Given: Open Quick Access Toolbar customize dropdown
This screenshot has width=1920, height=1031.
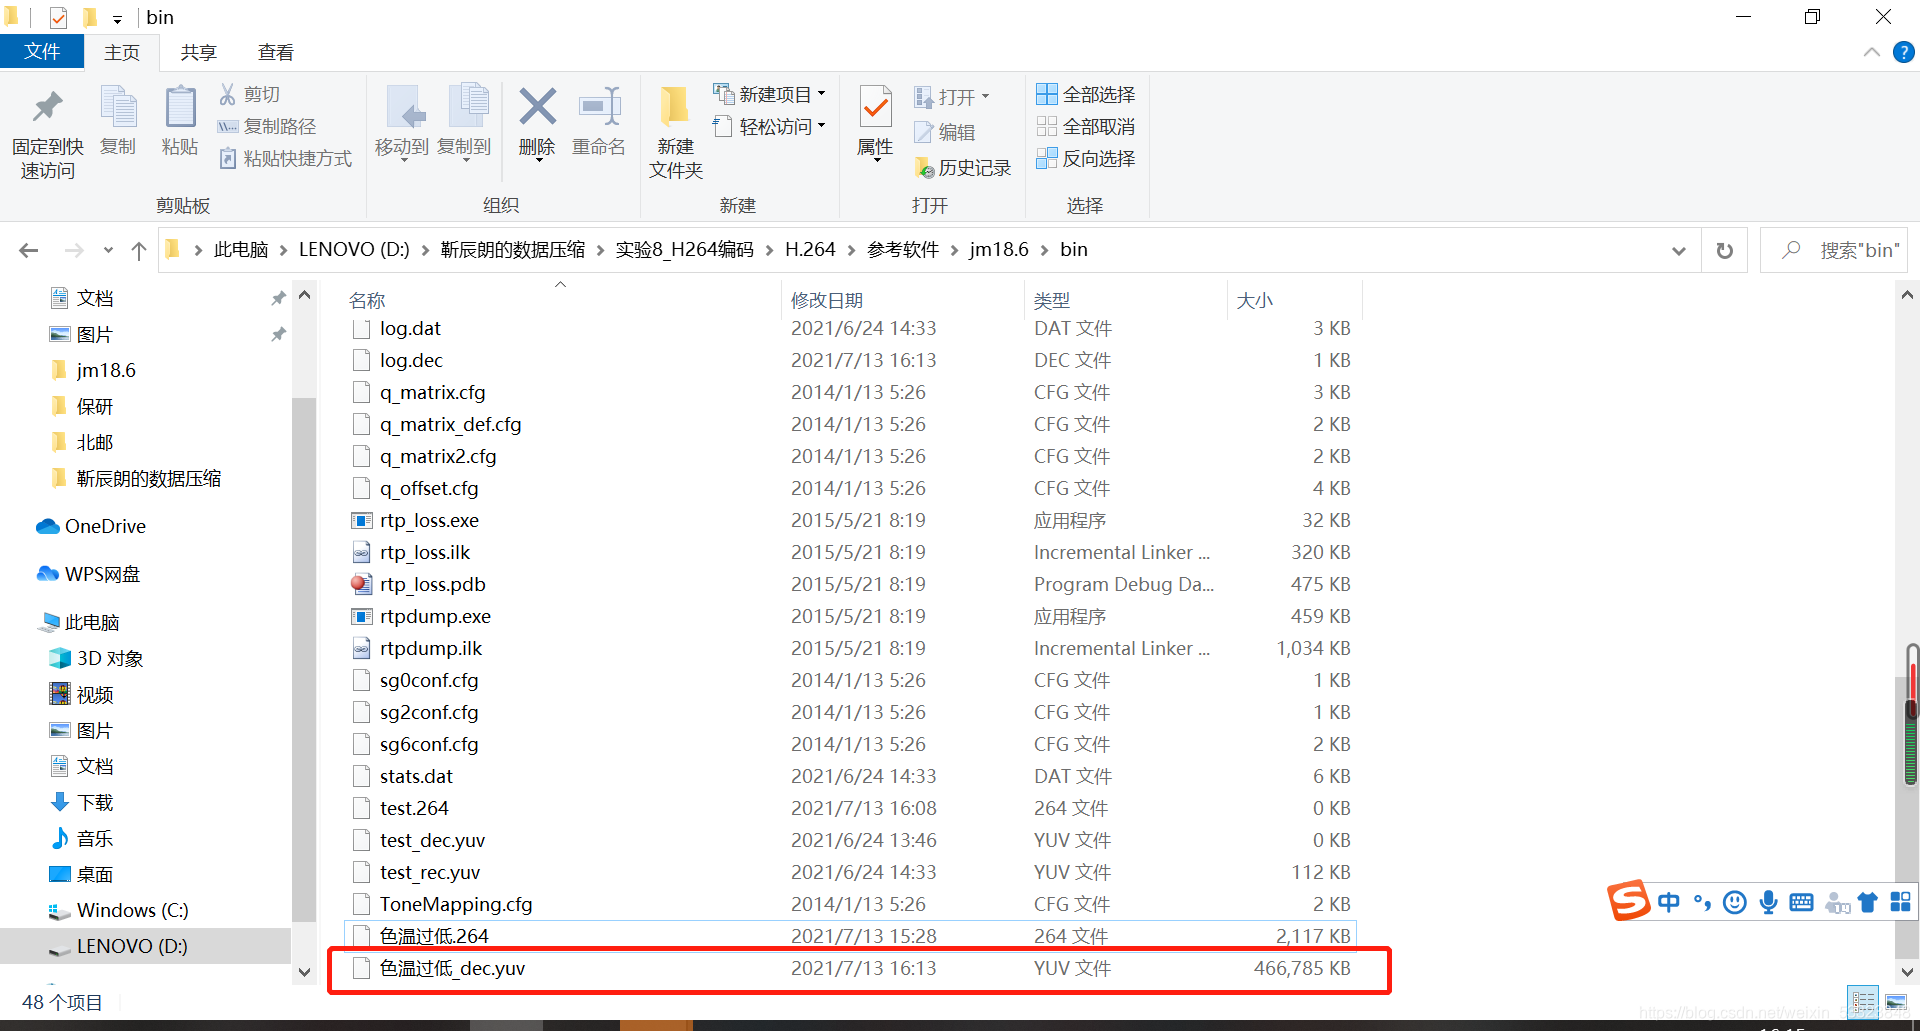Looking at the screenshot, I should point(117,19).
